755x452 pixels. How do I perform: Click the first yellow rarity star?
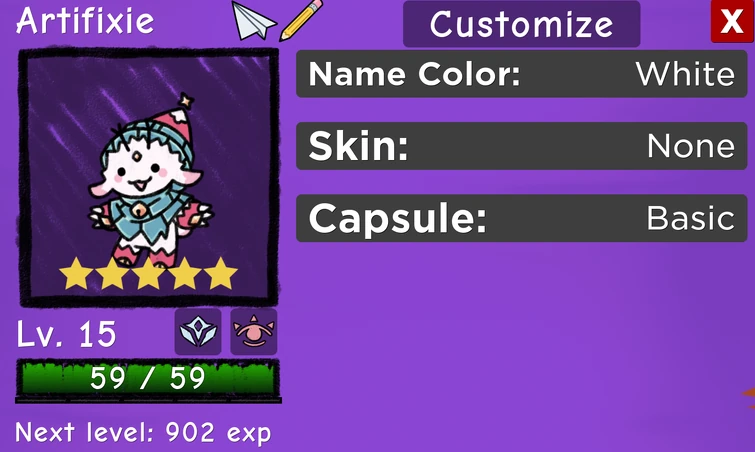tap(76, 273)
